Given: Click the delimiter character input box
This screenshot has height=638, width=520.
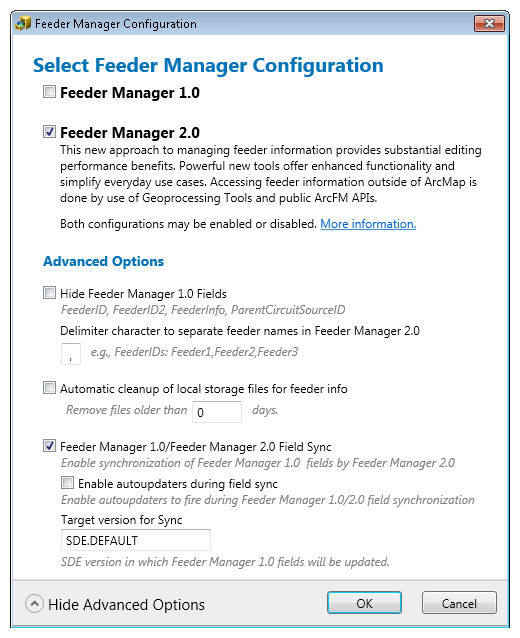Looking at the screenshot, I should pos(71,354).
